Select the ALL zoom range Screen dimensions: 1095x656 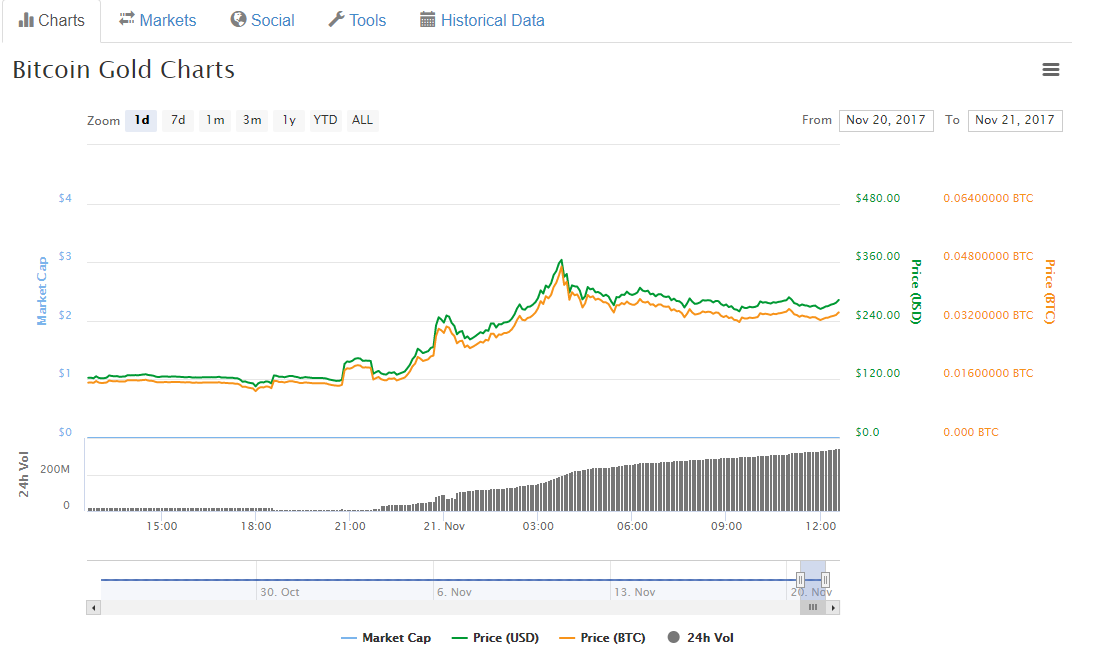pyautogui.click(x=362, y=120)
